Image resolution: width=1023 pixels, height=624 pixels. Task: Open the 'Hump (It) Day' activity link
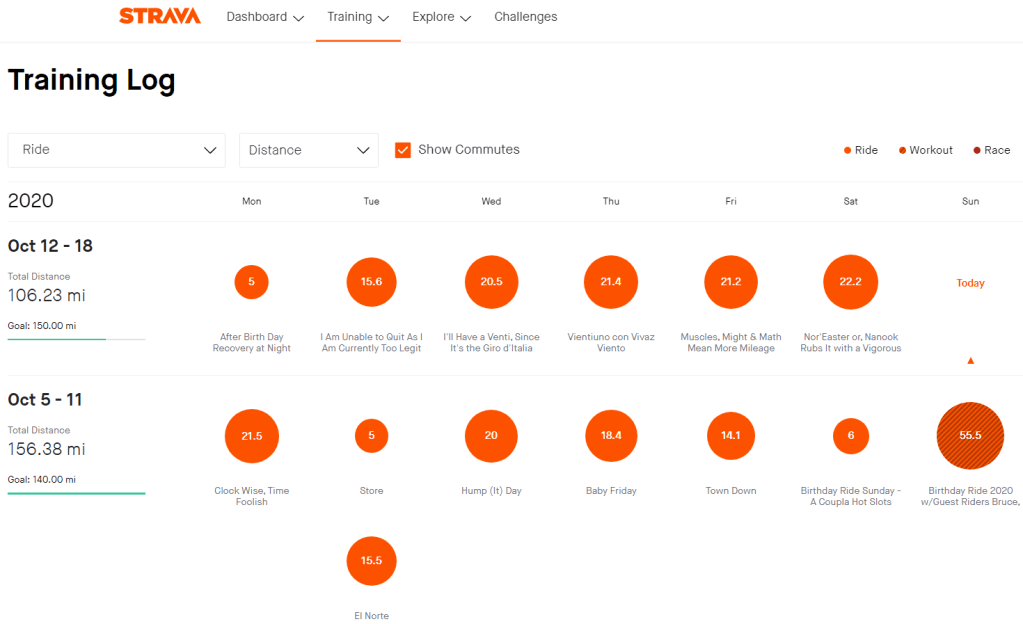pos(491,491)
